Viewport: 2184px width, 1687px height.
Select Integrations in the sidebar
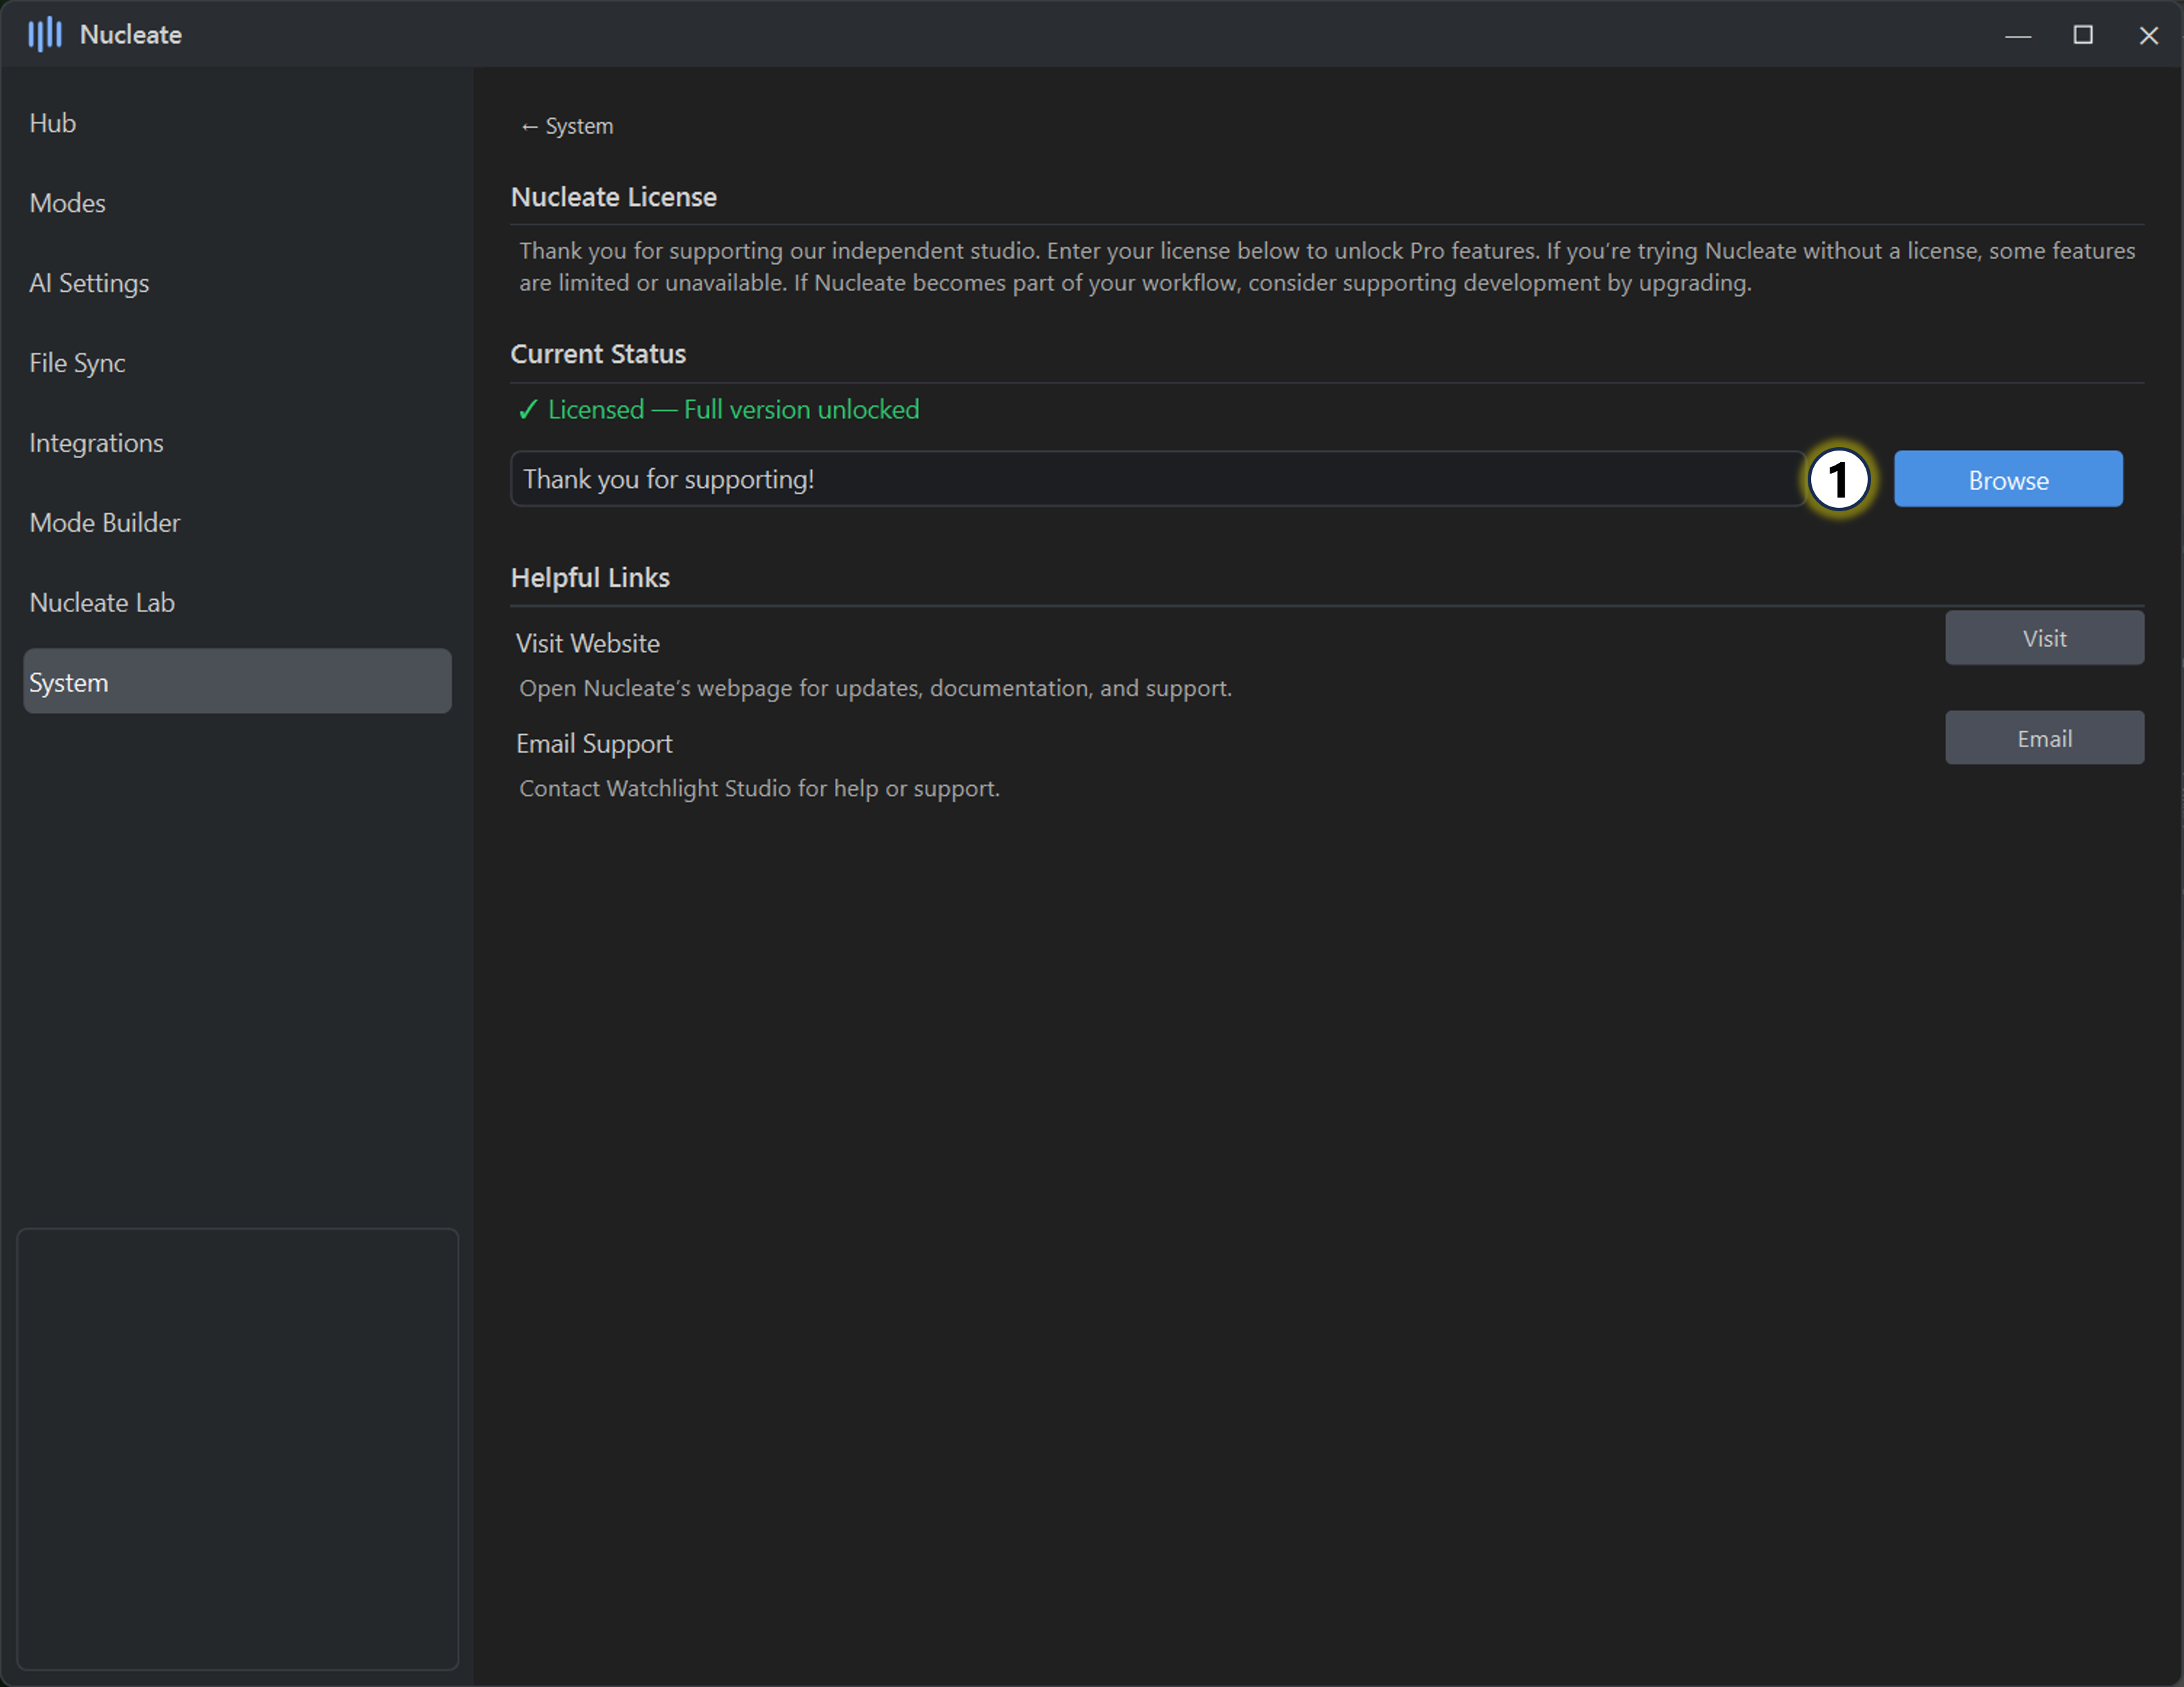coord(96,443)
